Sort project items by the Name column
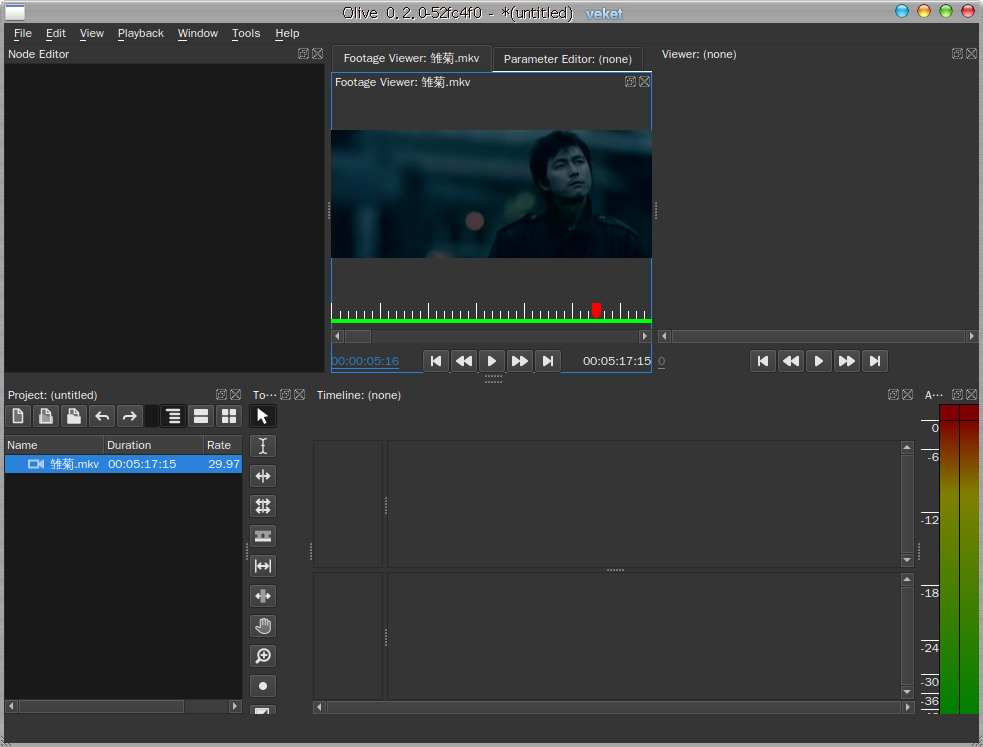983x747 pixels. (54, 445)
